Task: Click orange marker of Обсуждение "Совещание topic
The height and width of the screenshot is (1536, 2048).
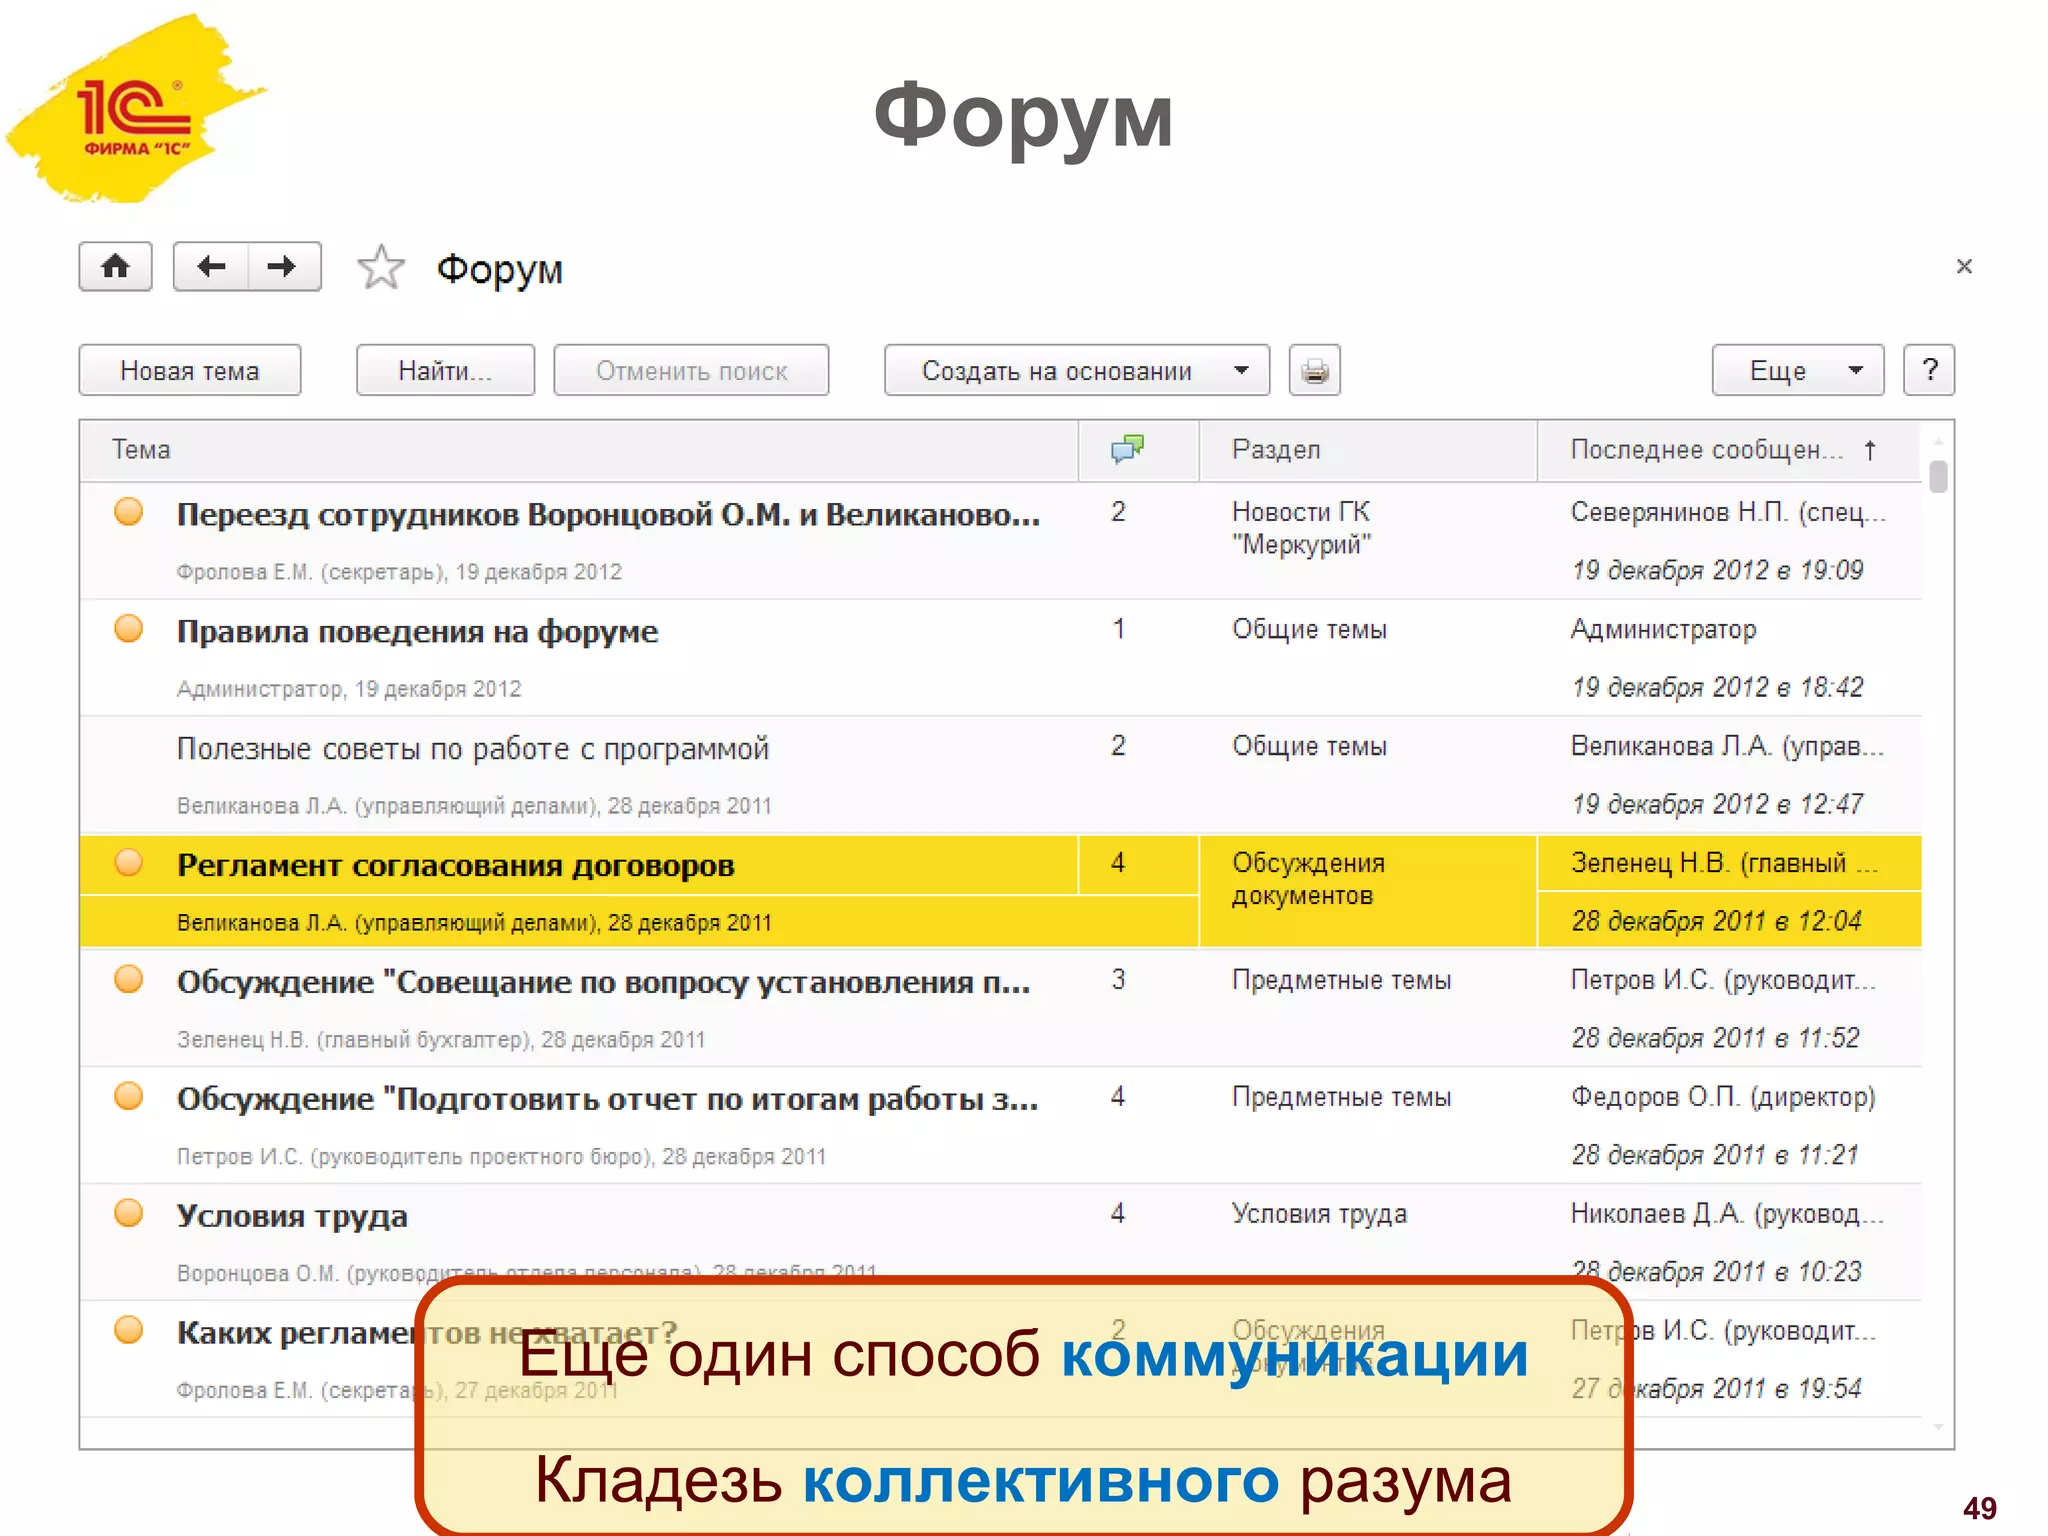Action: (x=128, y=979)
